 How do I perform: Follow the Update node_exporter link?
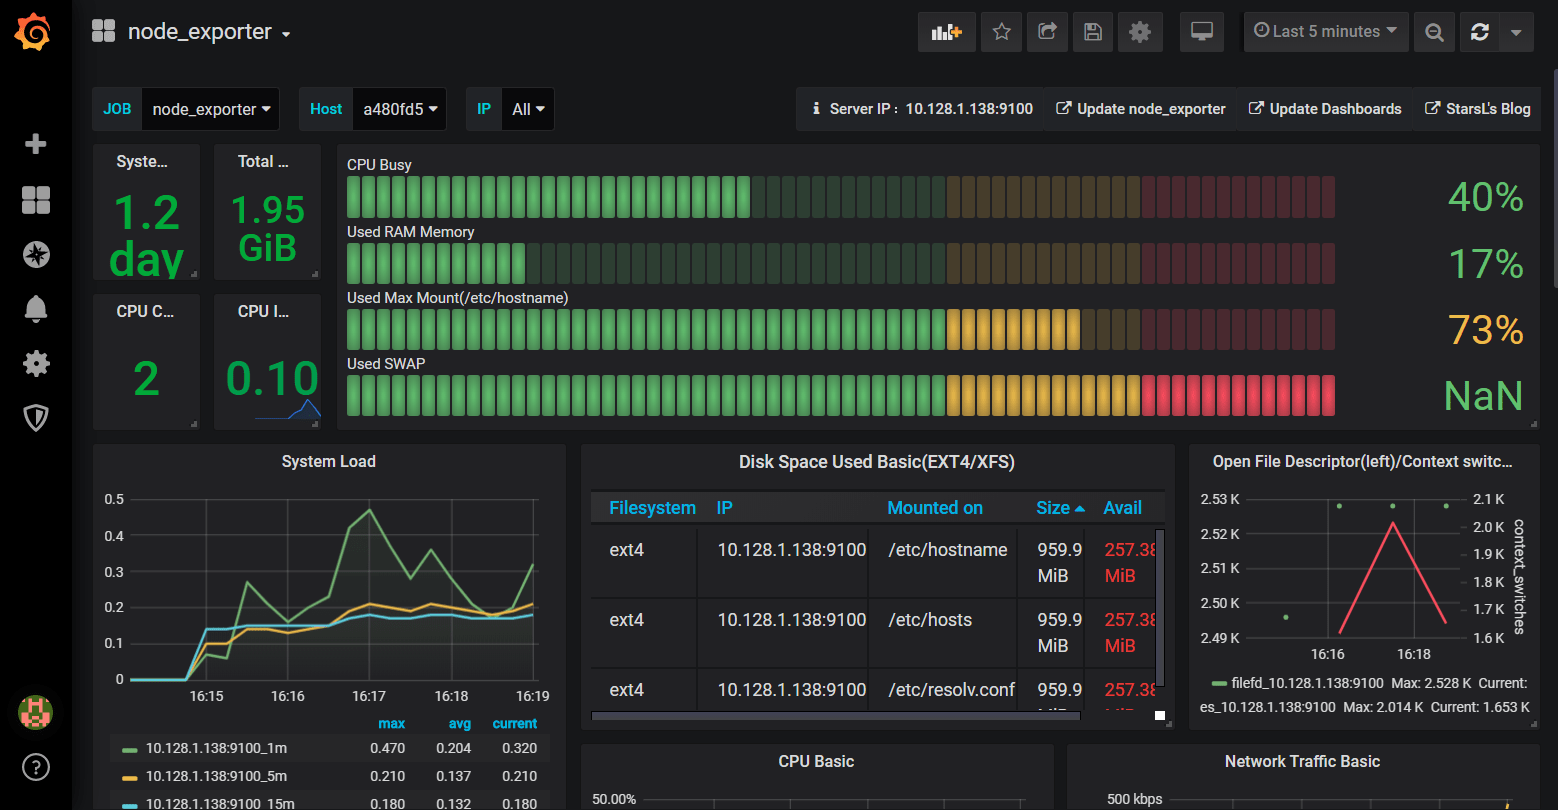[1141, 108]
